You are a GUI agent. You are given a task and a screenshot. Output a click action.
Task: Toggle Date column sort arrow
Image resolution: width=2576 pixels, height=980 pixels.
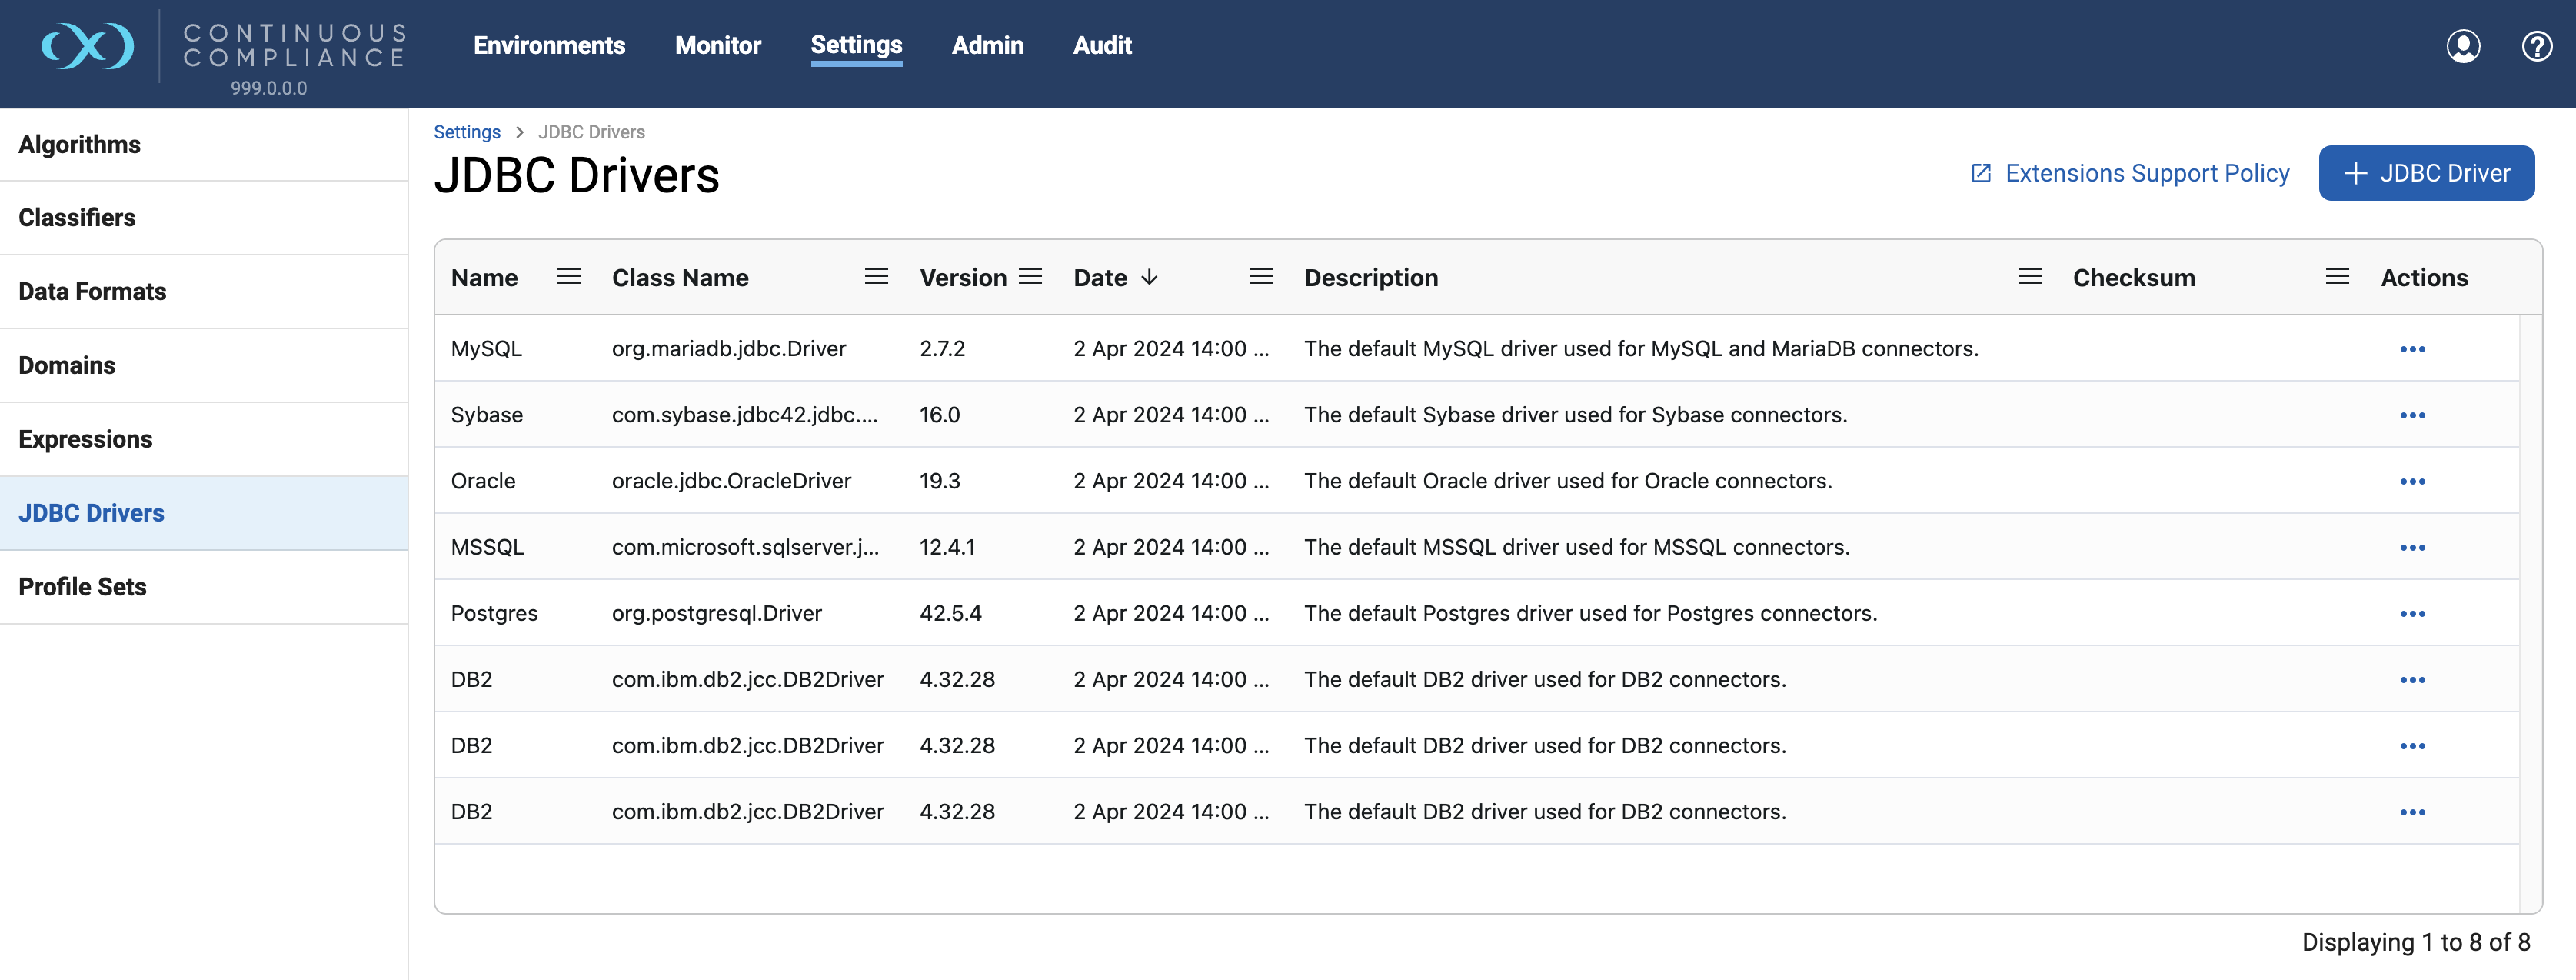(1149, 277)
